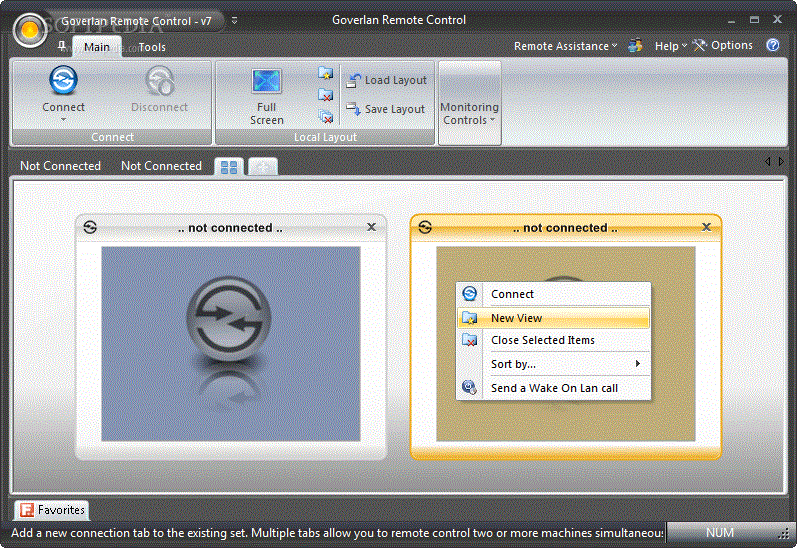Open the Help dropdown menu

pyautogui.click(x=670, y=46)
